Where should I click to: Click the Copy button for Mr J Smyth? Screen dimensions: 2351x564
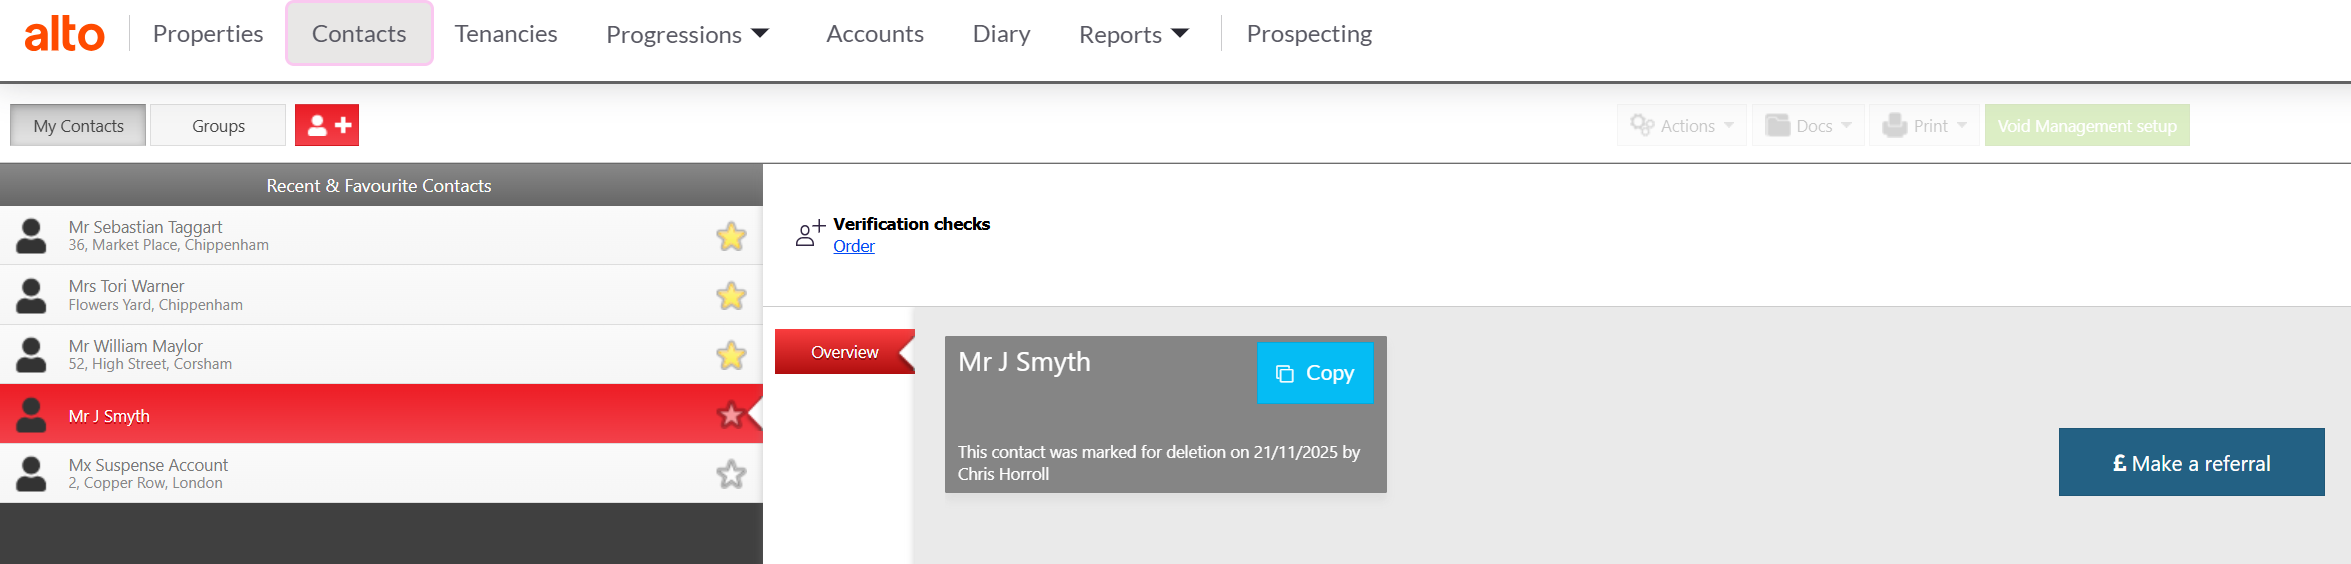pos(1315,373)
